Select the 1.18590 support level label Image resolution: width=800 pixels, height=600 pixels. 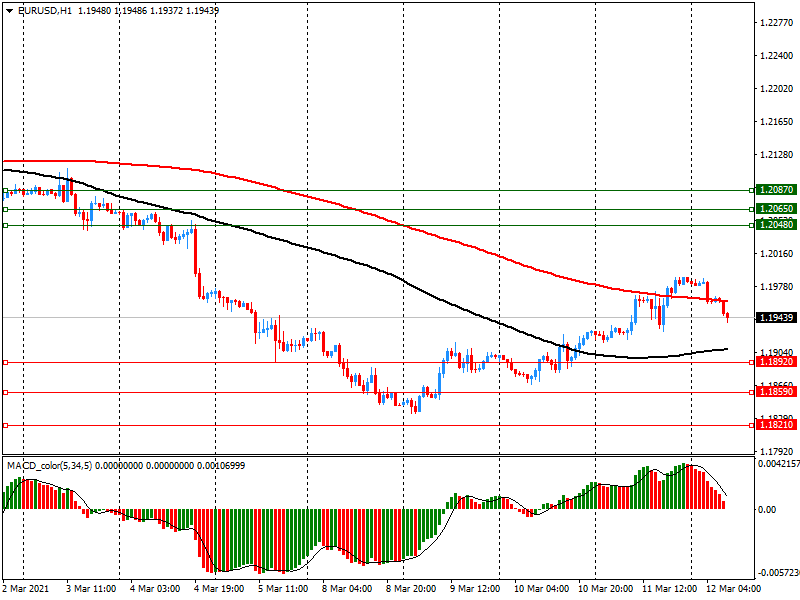(x=776, y=392)
